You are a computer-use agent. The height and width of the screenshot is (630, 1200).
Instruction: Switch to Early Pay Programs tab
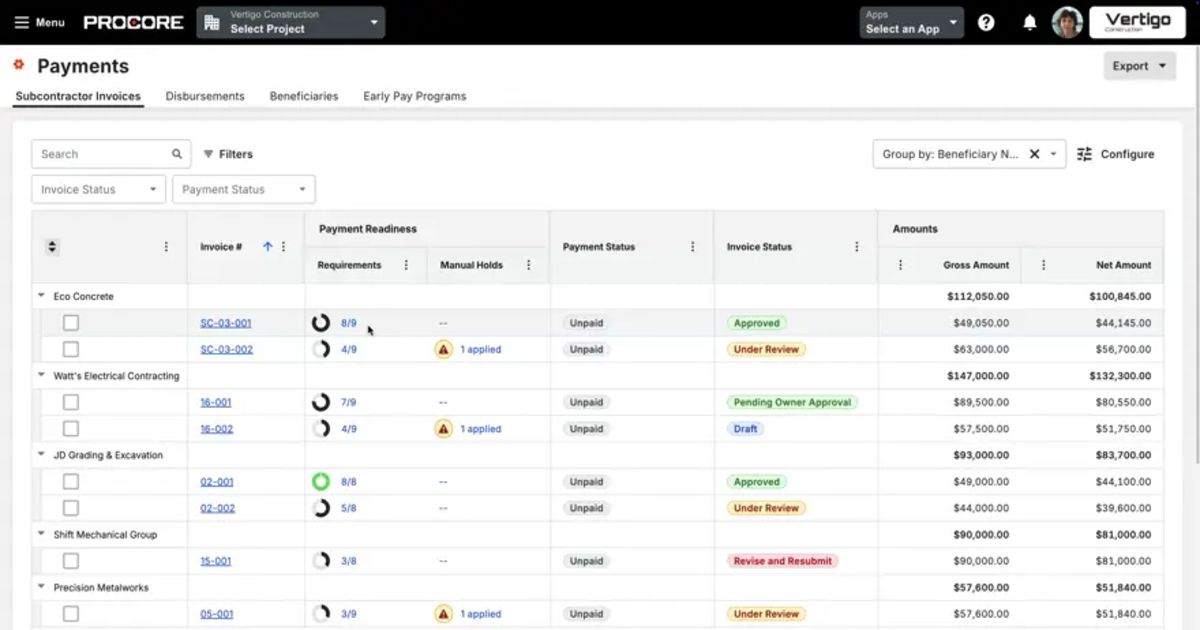pos(415,96)
